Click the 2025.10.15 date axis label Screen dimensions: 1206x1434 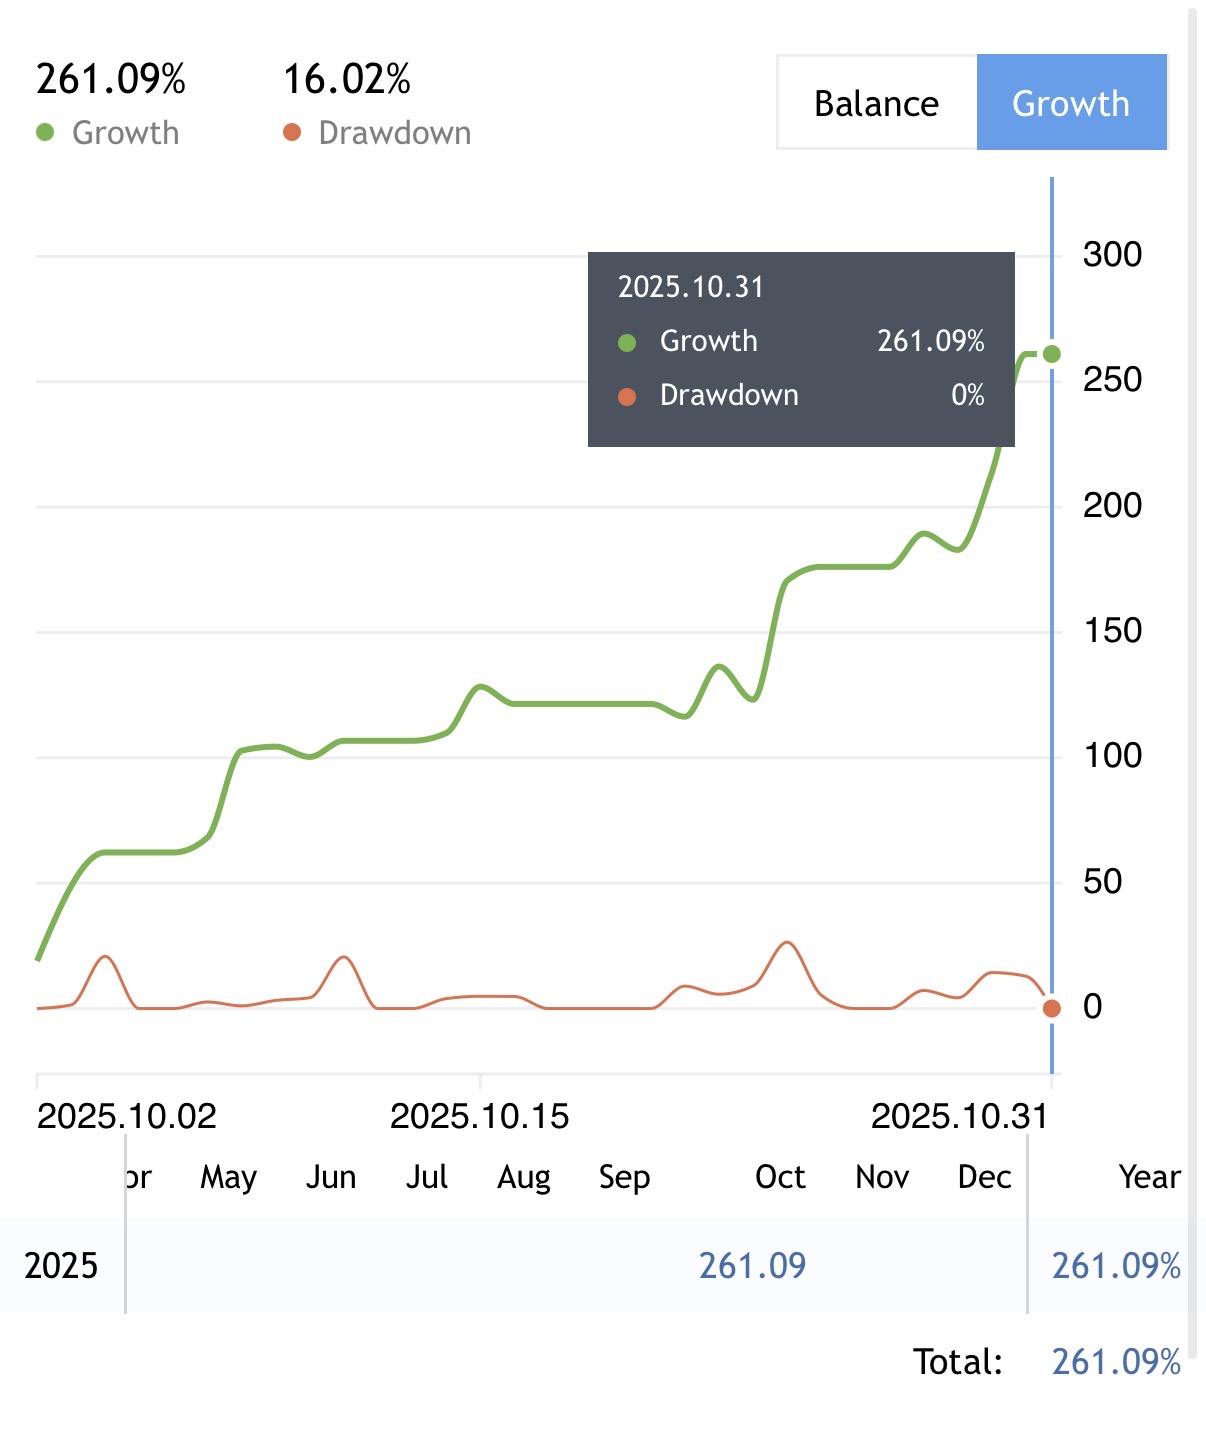479,1116
